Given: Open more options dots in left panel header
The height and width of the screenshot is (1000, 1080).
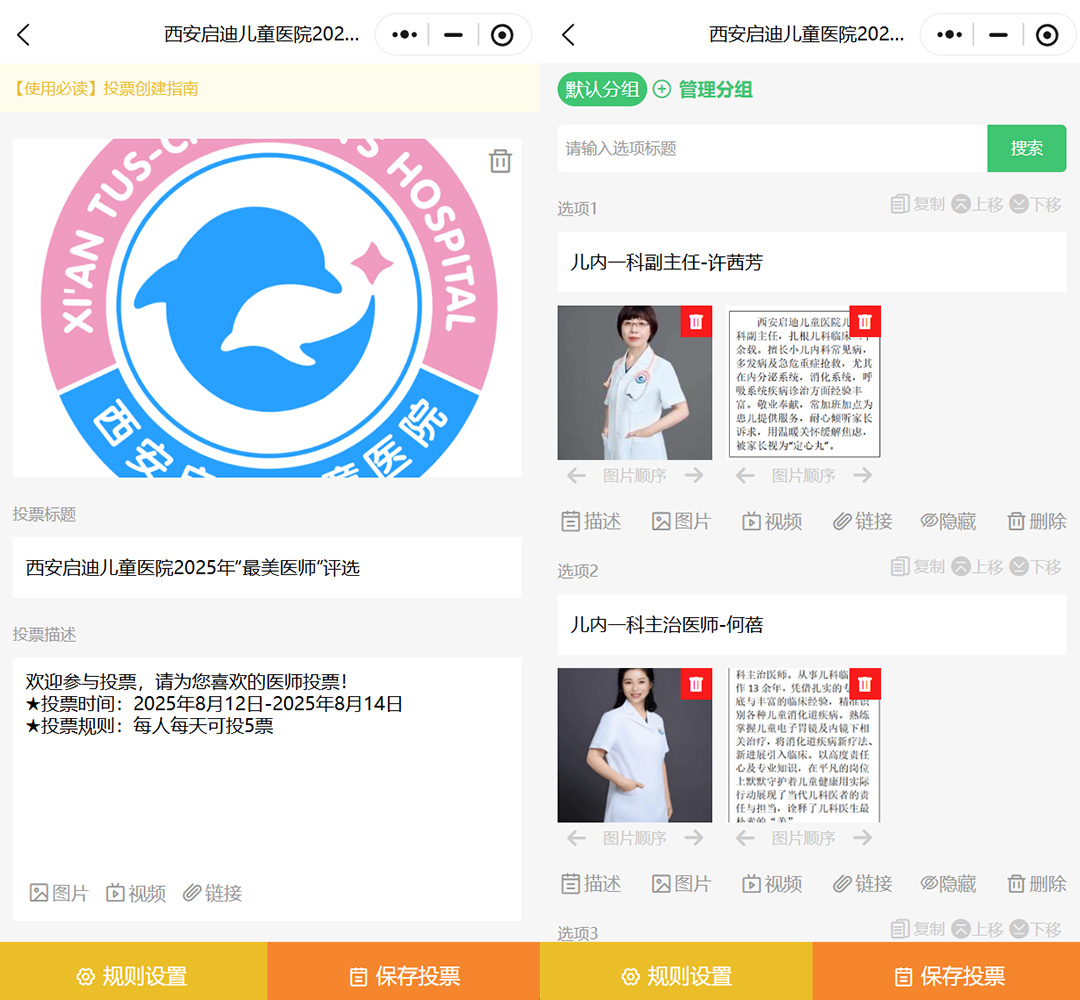Looking at the screenshot, I should click(x=404, y=34).
